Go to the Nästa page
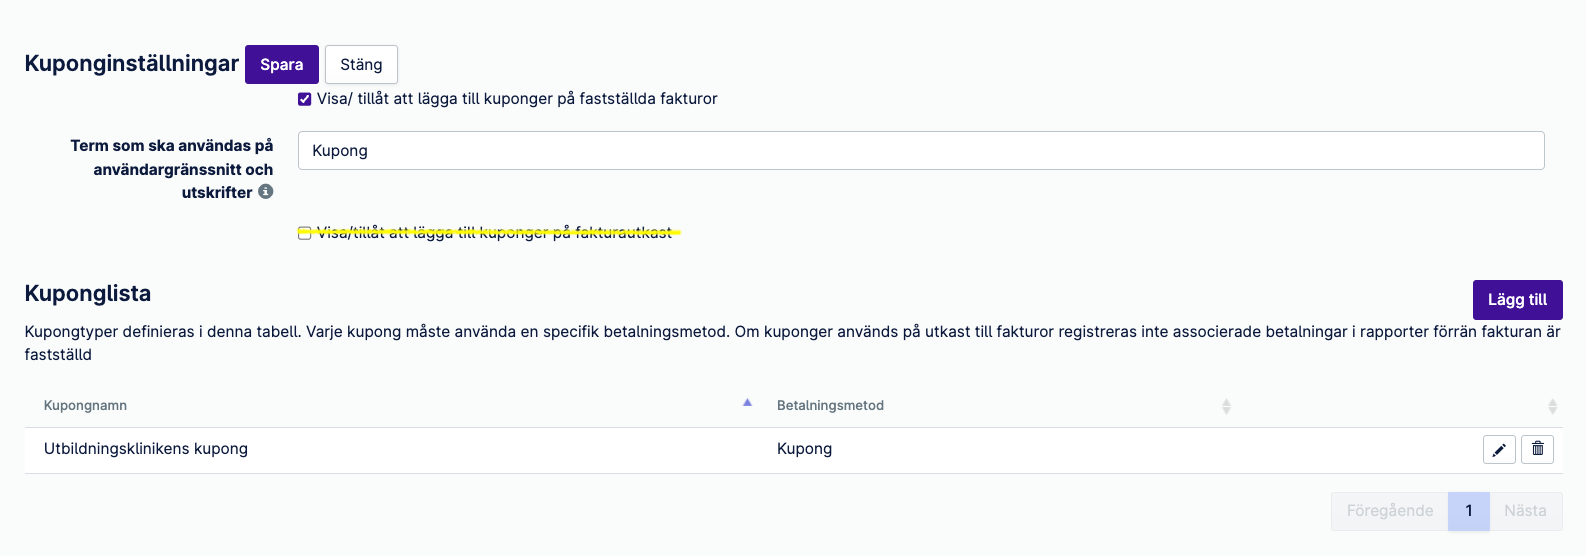Viewport: 1586px width, 556px height. [x=1526, y=511]
